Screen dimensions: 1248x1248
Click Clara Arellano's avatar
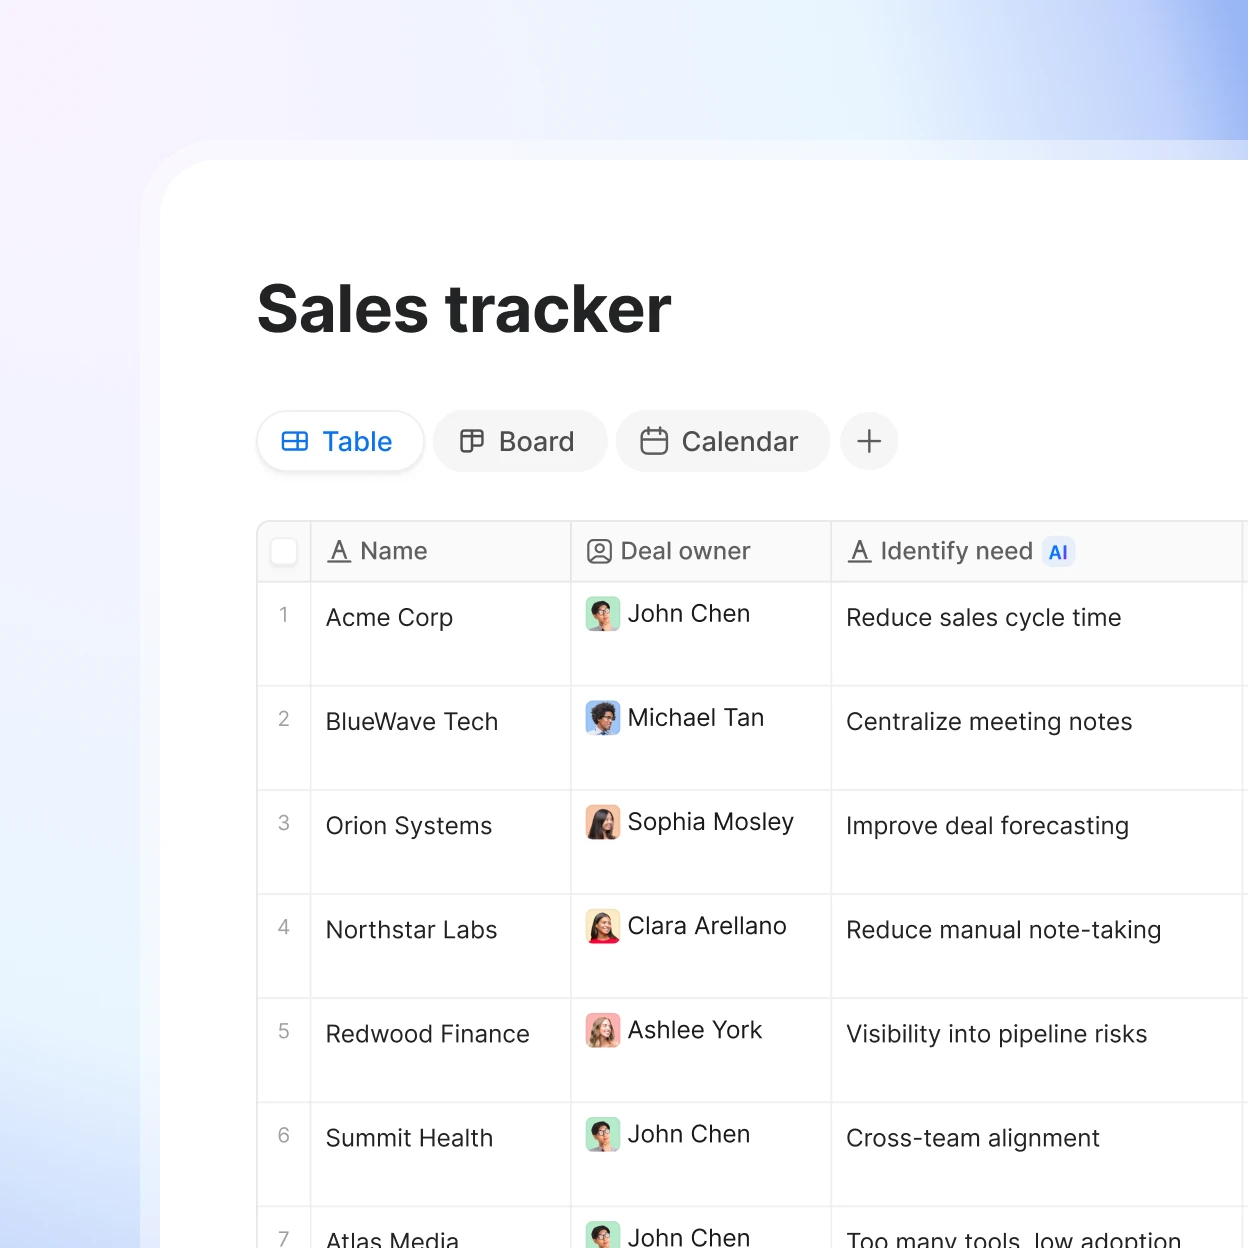click(603, 926)
